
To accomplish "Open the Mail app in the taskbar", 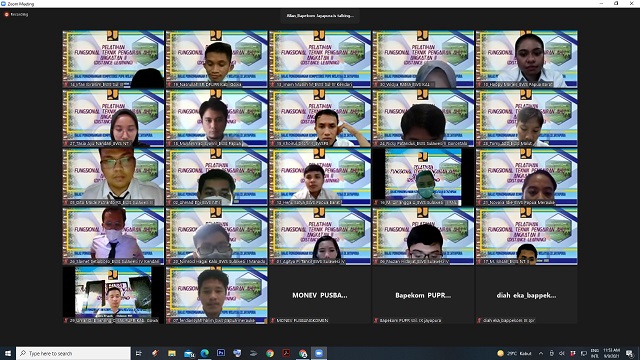I will coord(189,353).
